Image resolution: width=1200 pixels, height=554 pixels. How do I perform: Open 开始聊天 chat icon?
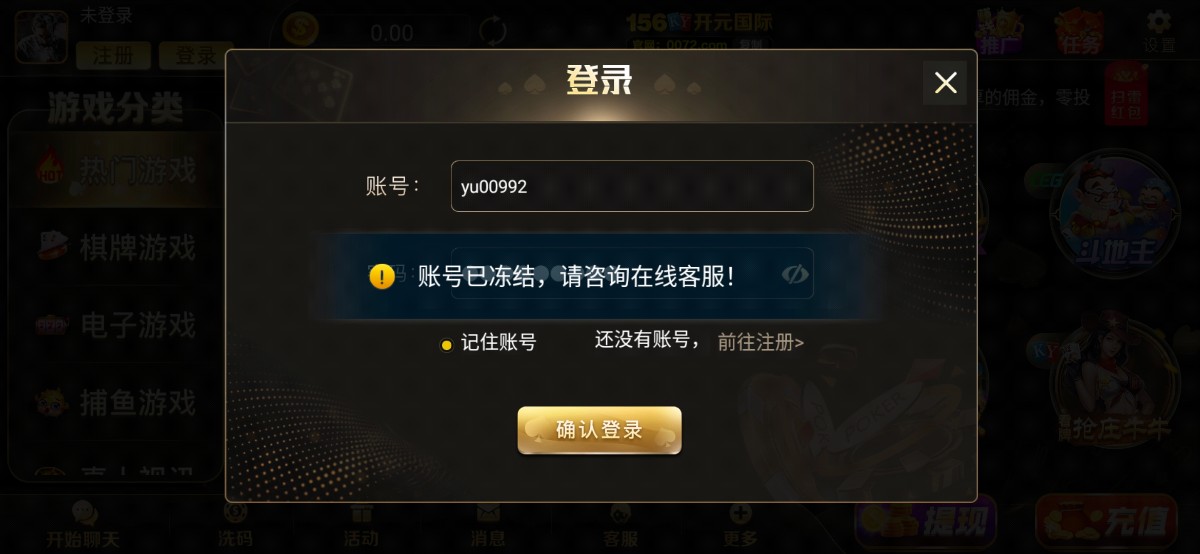point(84,526)
